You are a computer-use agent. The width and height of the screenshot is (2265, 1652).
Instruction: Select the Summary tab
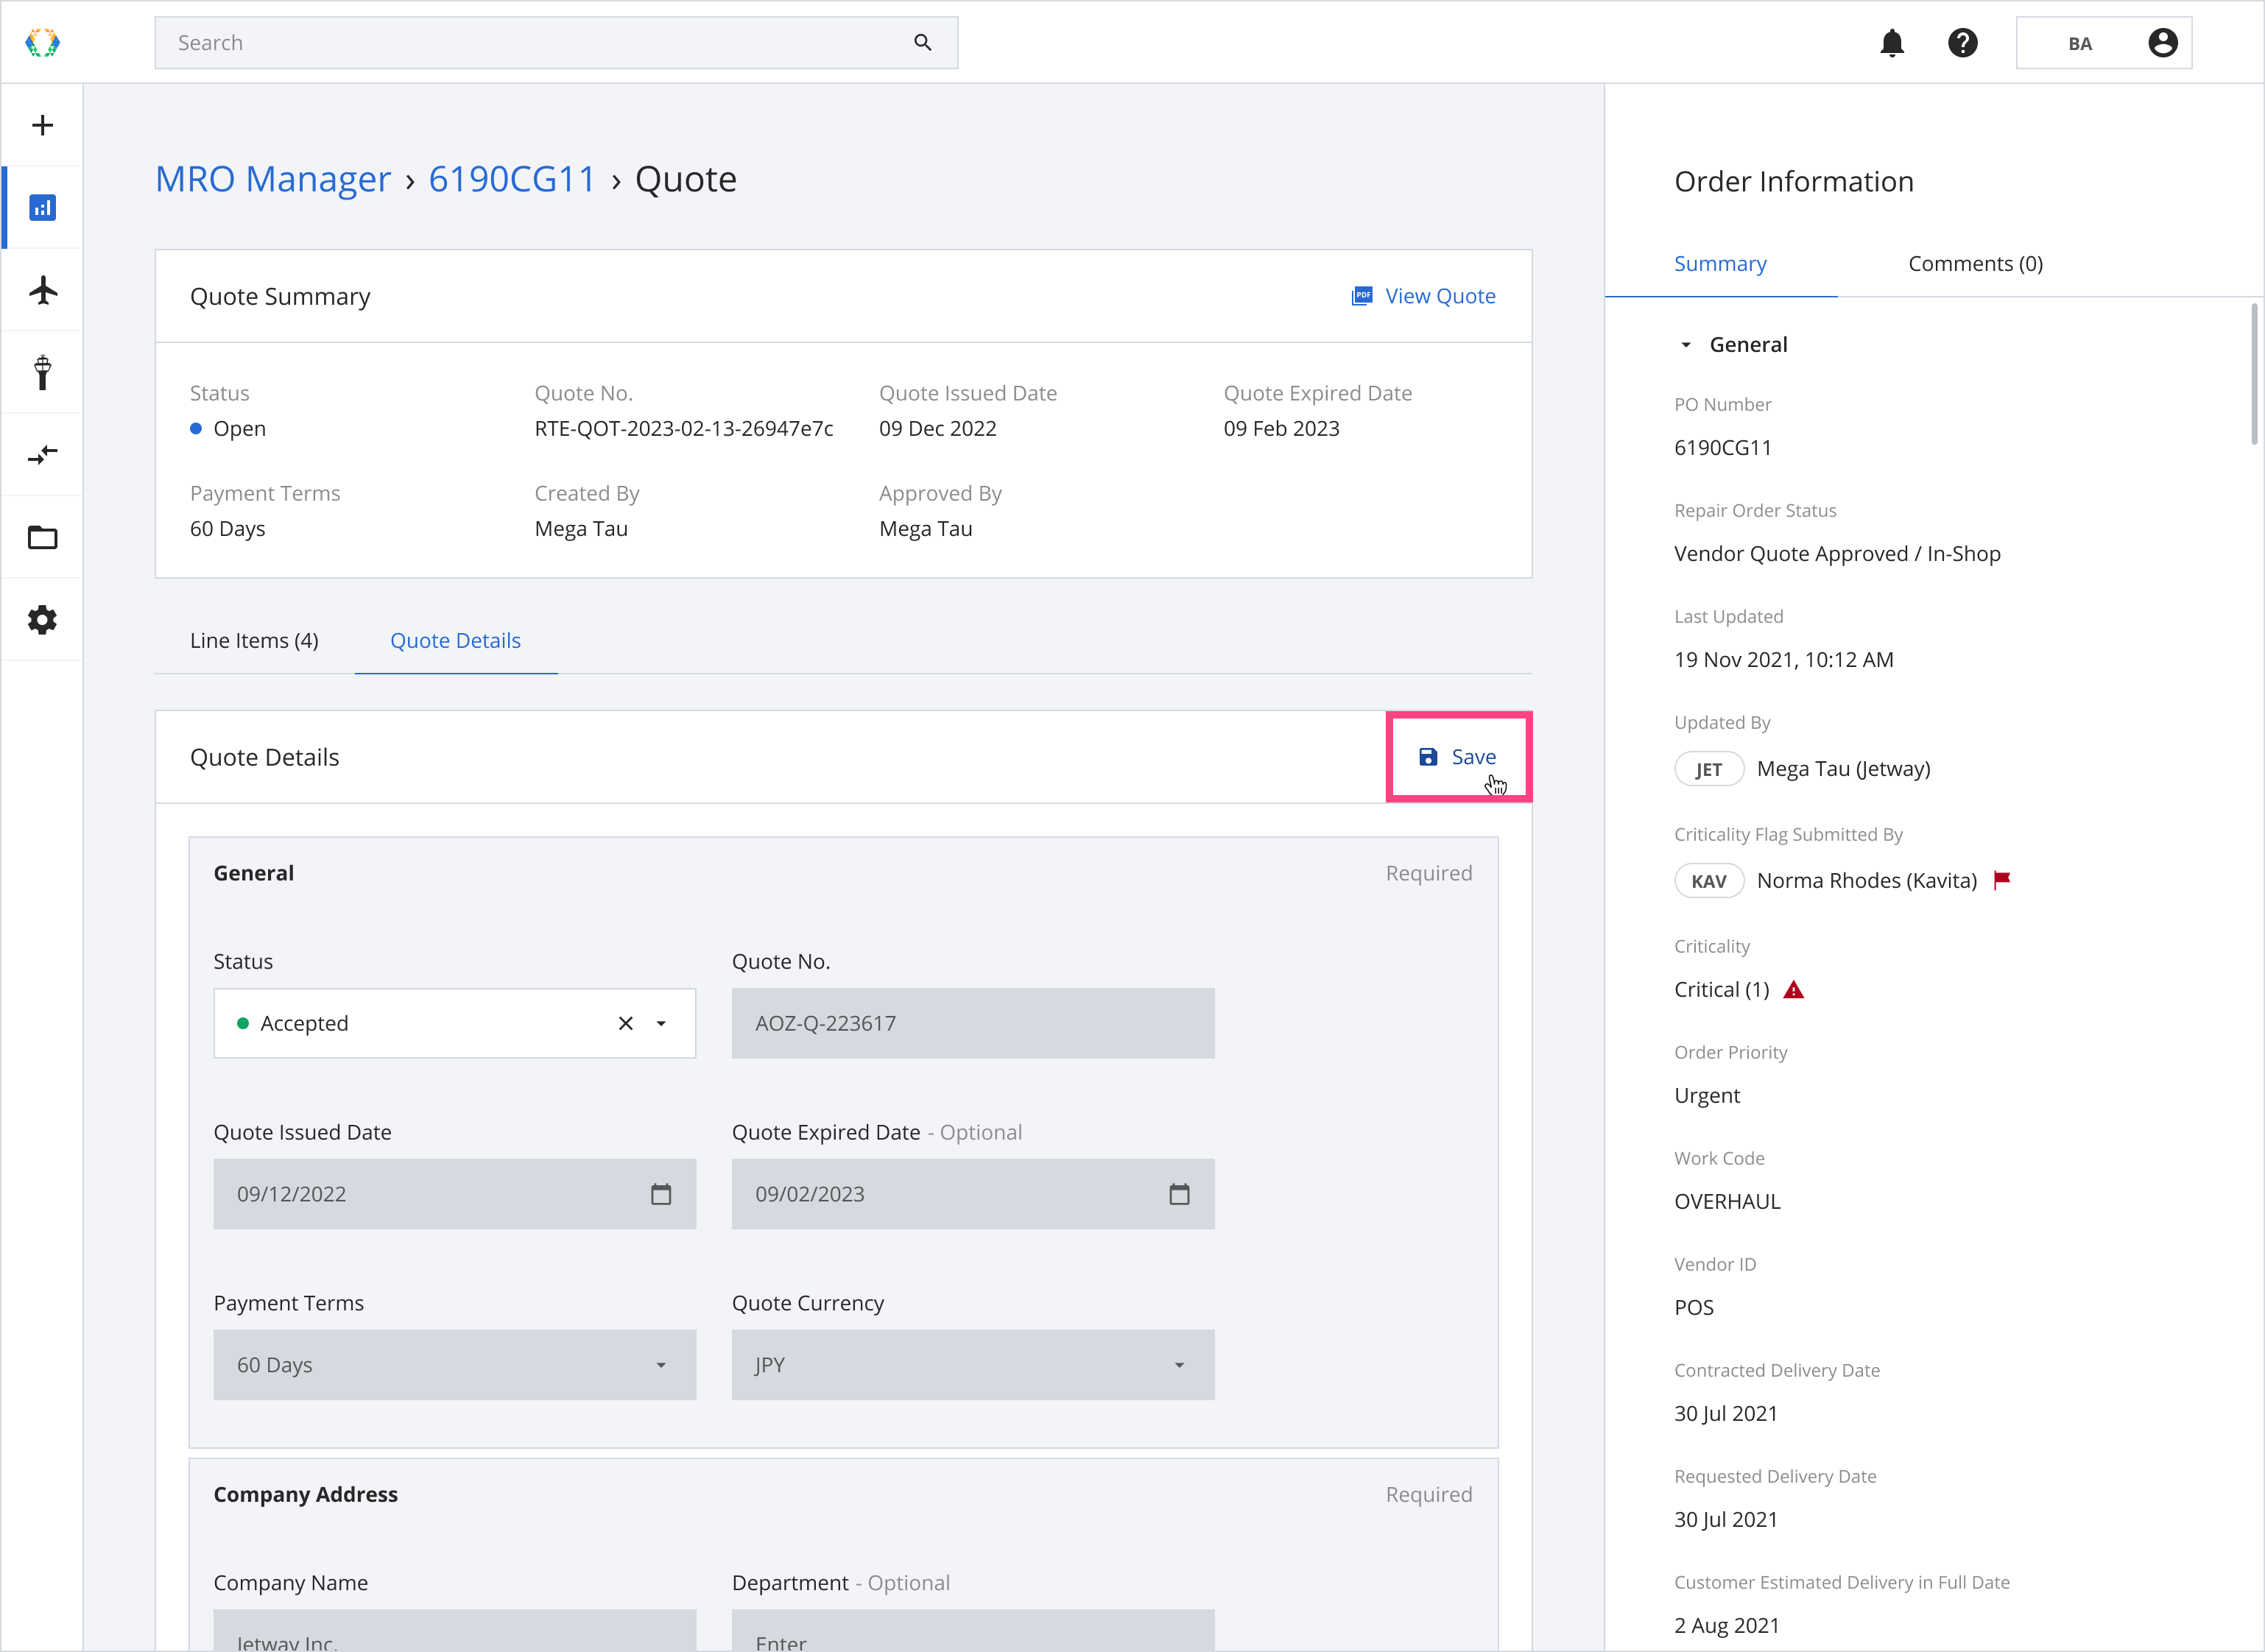(1720, 264)
